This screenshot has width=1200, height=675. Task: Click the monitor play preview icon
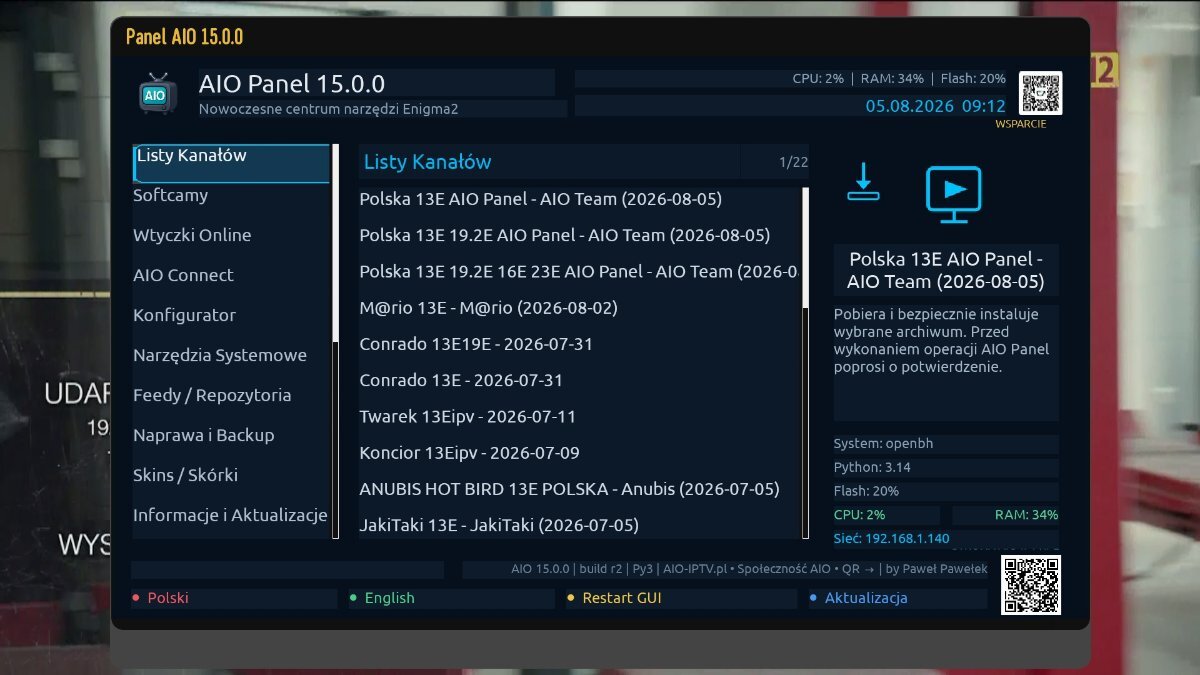[x=953, y=194]
